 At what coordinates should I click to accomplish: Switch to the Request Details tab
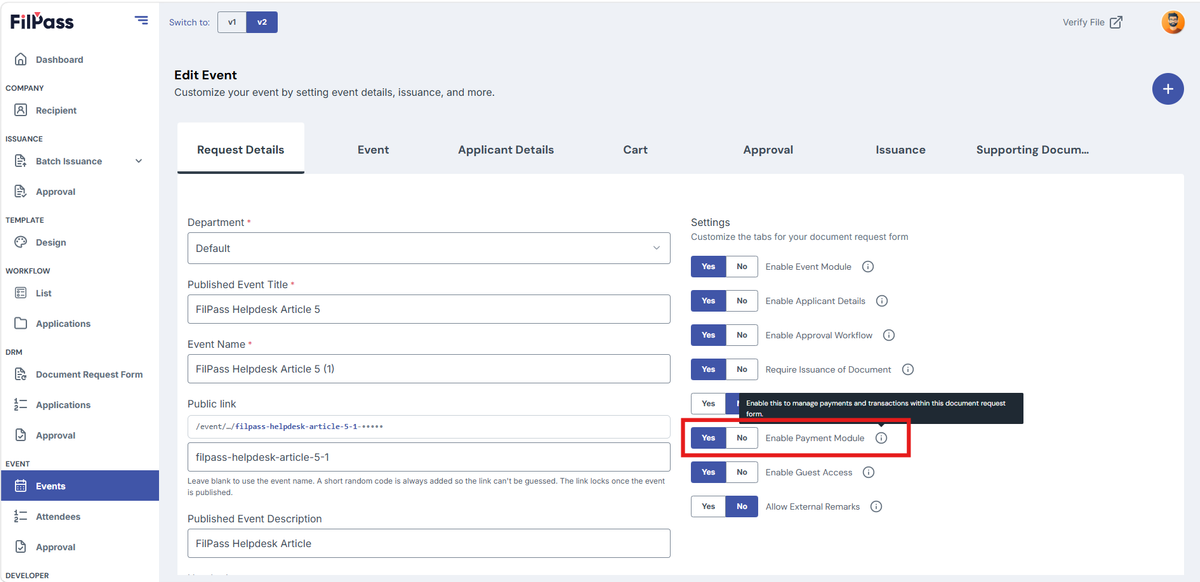pyautogui.click(x=241, y=150)
